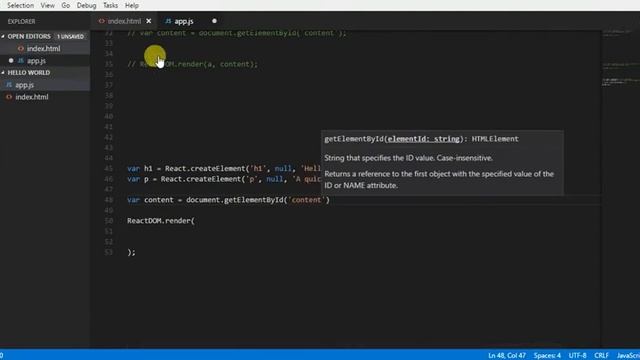Click the getElementById signature in tooltip
This screenshot has height=360, width=640.
(421, 139)
